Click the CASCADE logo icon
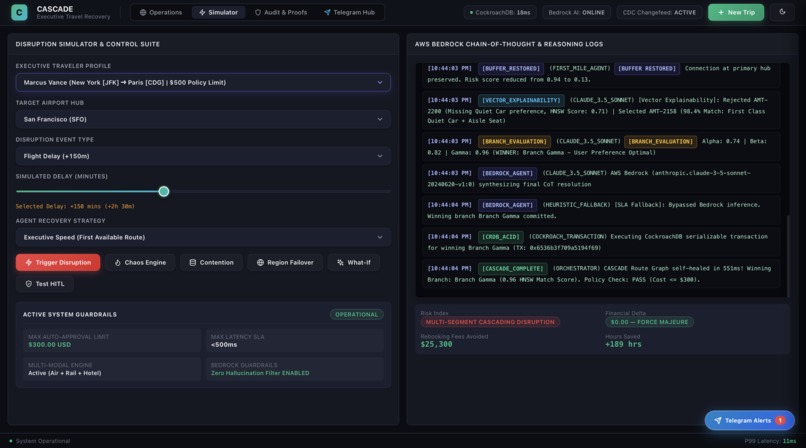Viewport: 806px width, 448px height. [19, 12]
